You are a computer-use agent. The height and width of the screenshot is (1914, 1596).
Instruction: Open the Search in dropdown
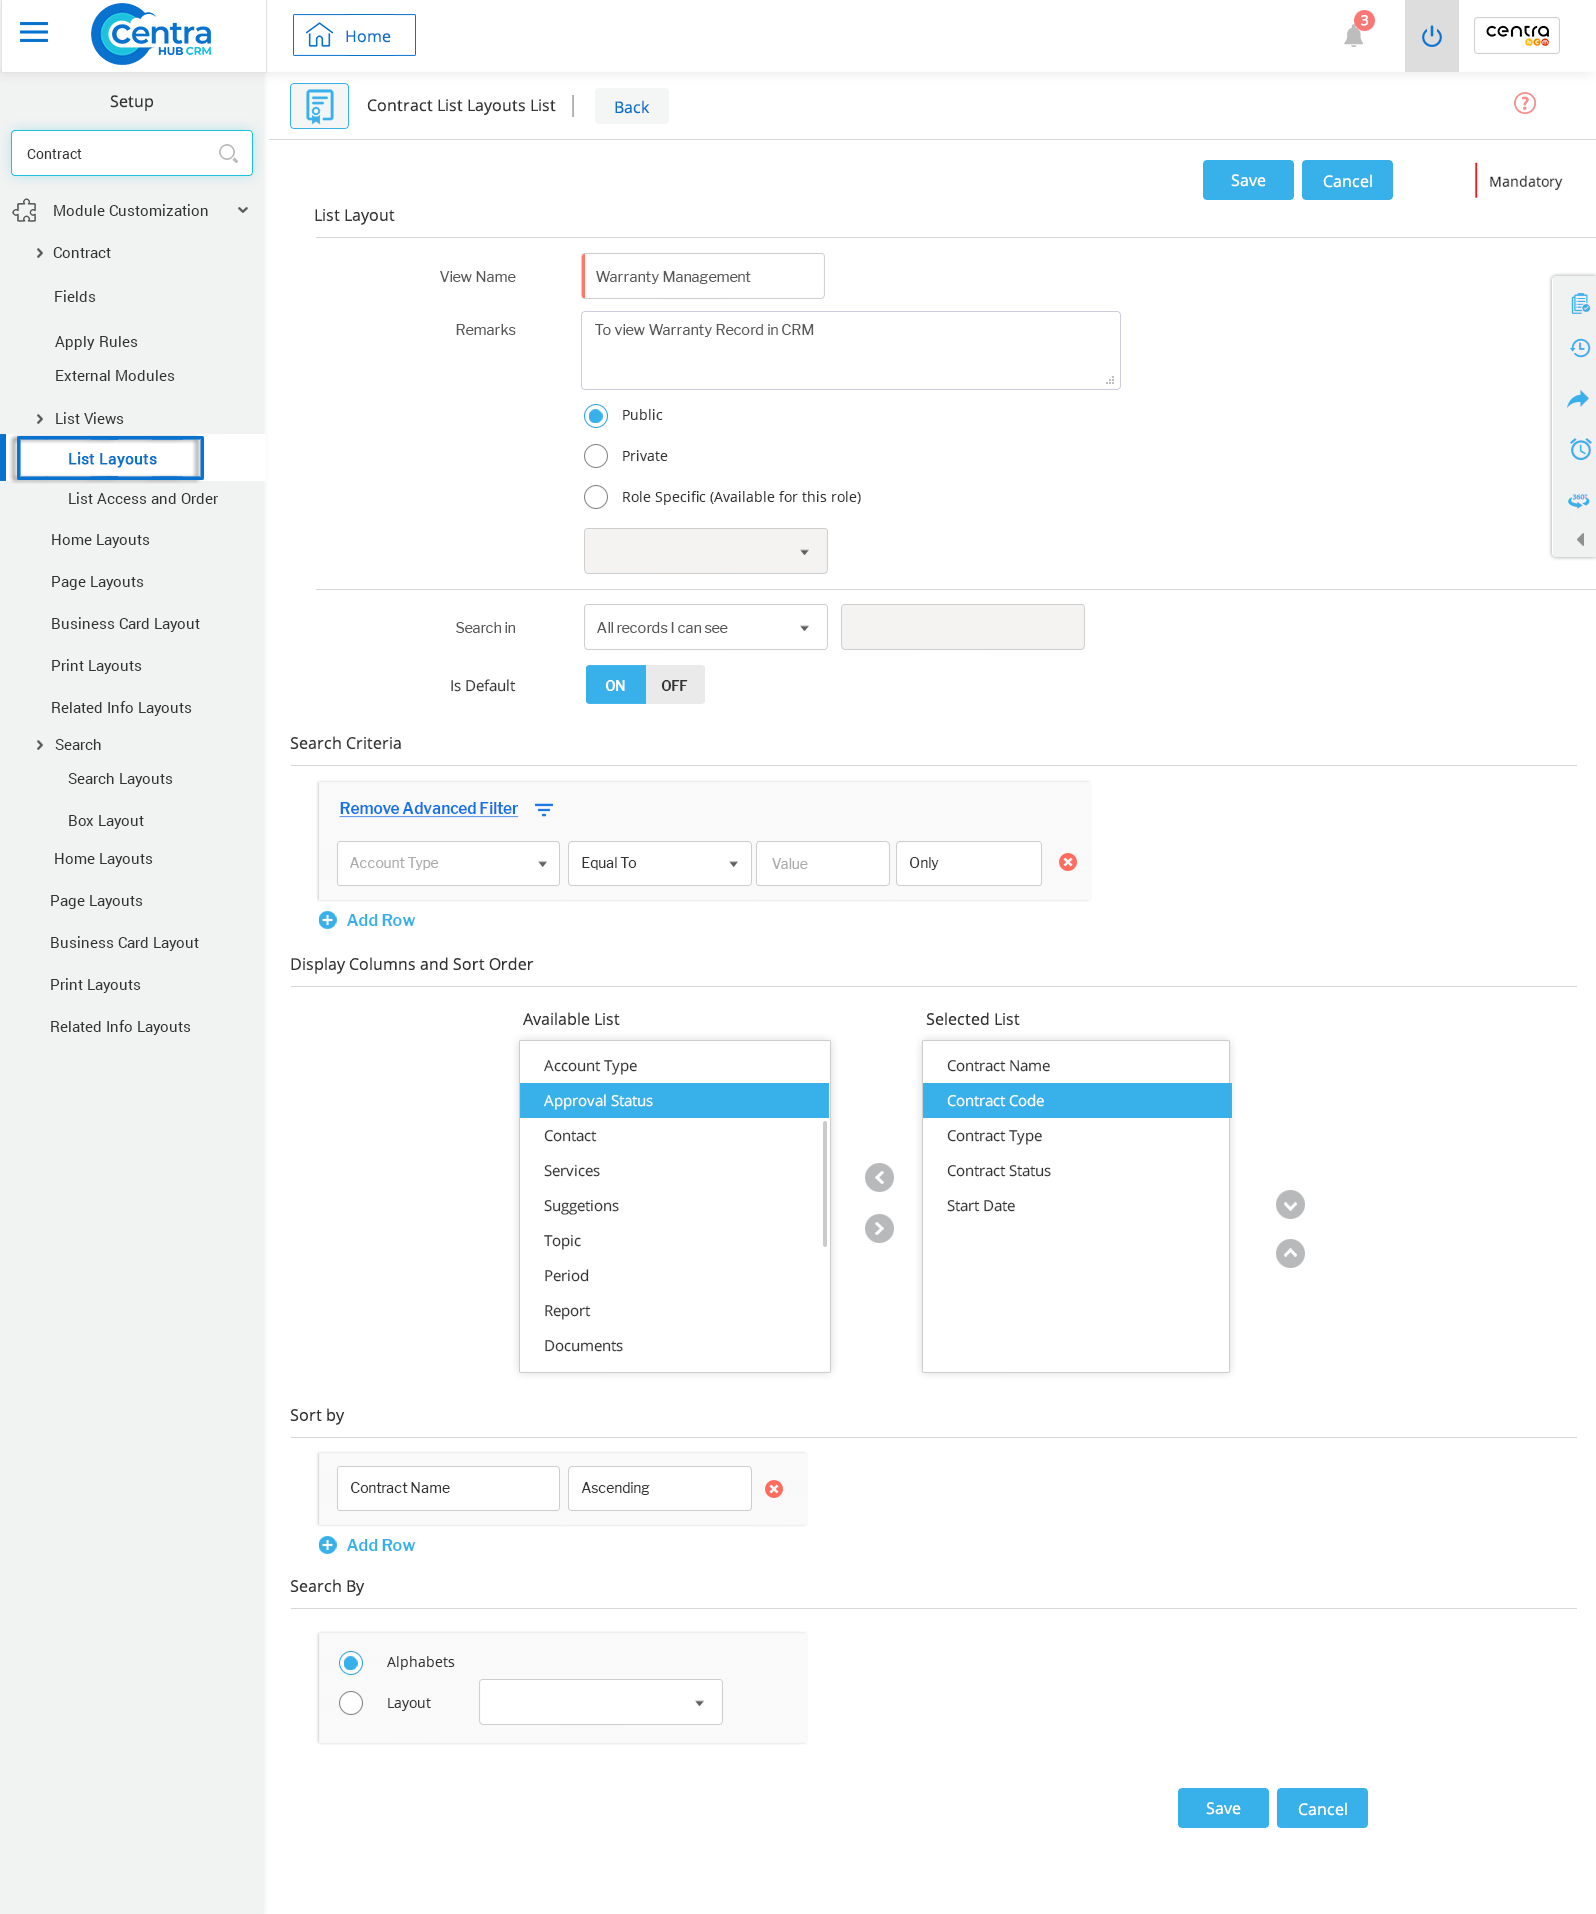(705, 628)
